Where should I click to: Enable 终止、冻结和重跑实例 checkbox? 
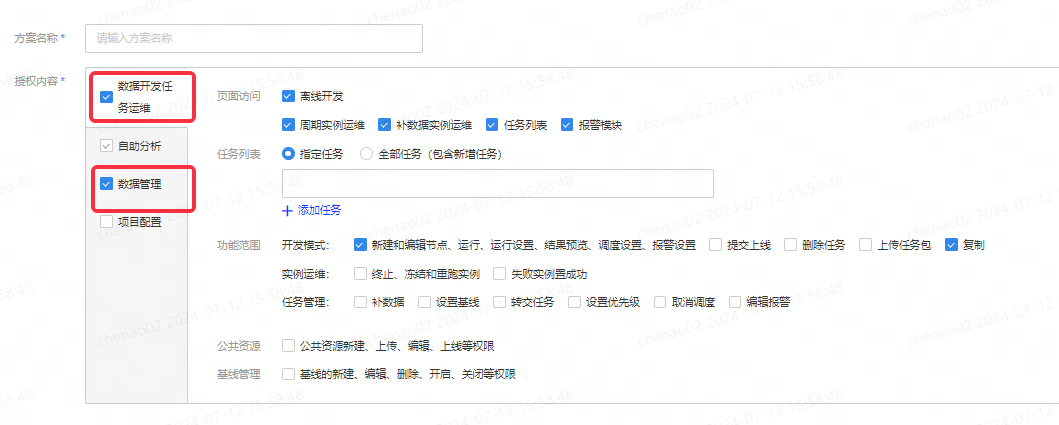[360, 274]
